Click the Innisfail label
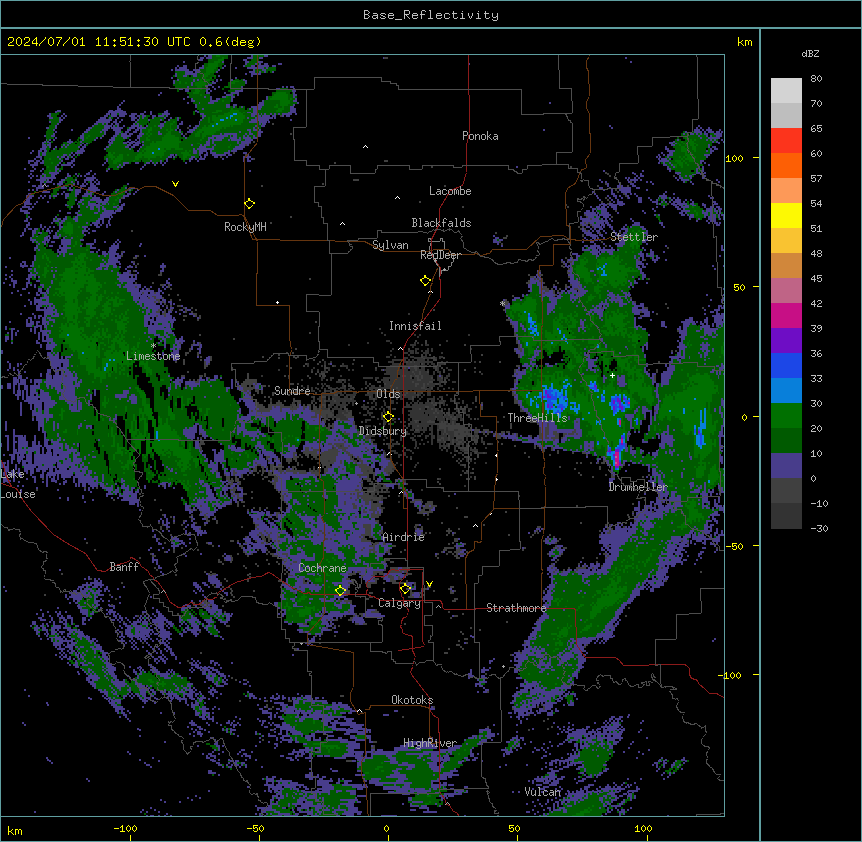862x842 pixels. (x=415, y=326)
